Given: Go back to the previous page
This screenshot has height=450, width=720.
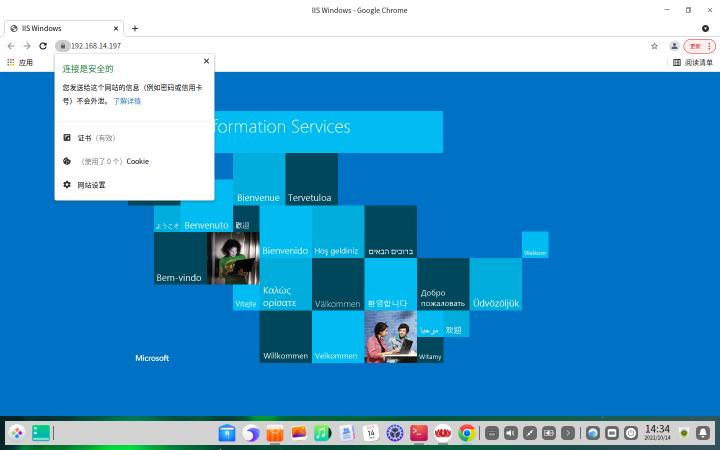Looking at the screenshot, I should pyautogui.click(x=11, y=46).
